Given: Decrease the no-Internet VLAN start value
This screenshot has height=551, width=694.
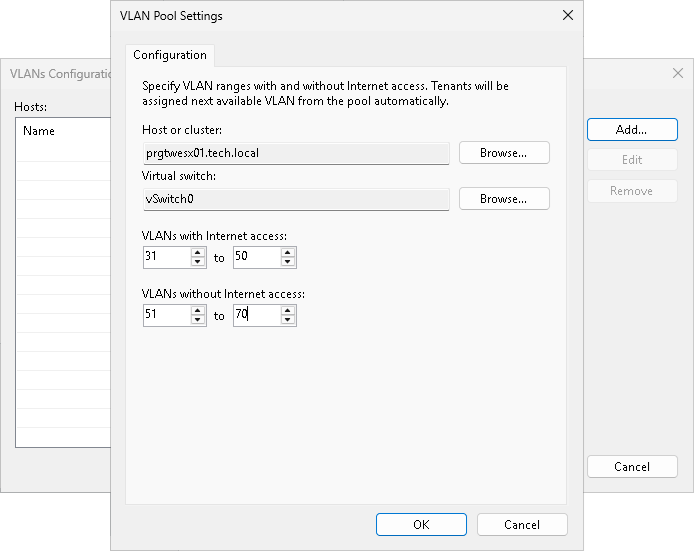Looking at the screenshot, I should coord(197,320).
